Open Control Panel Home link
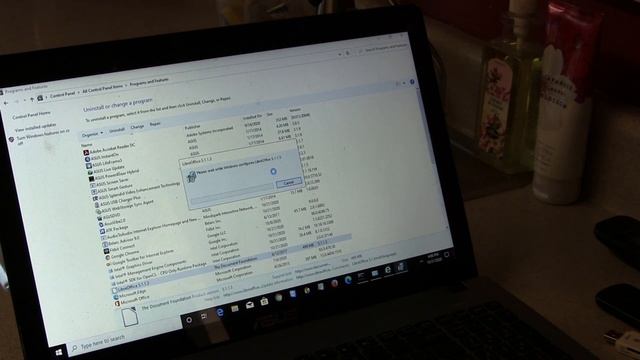 (x=31, y=115)
